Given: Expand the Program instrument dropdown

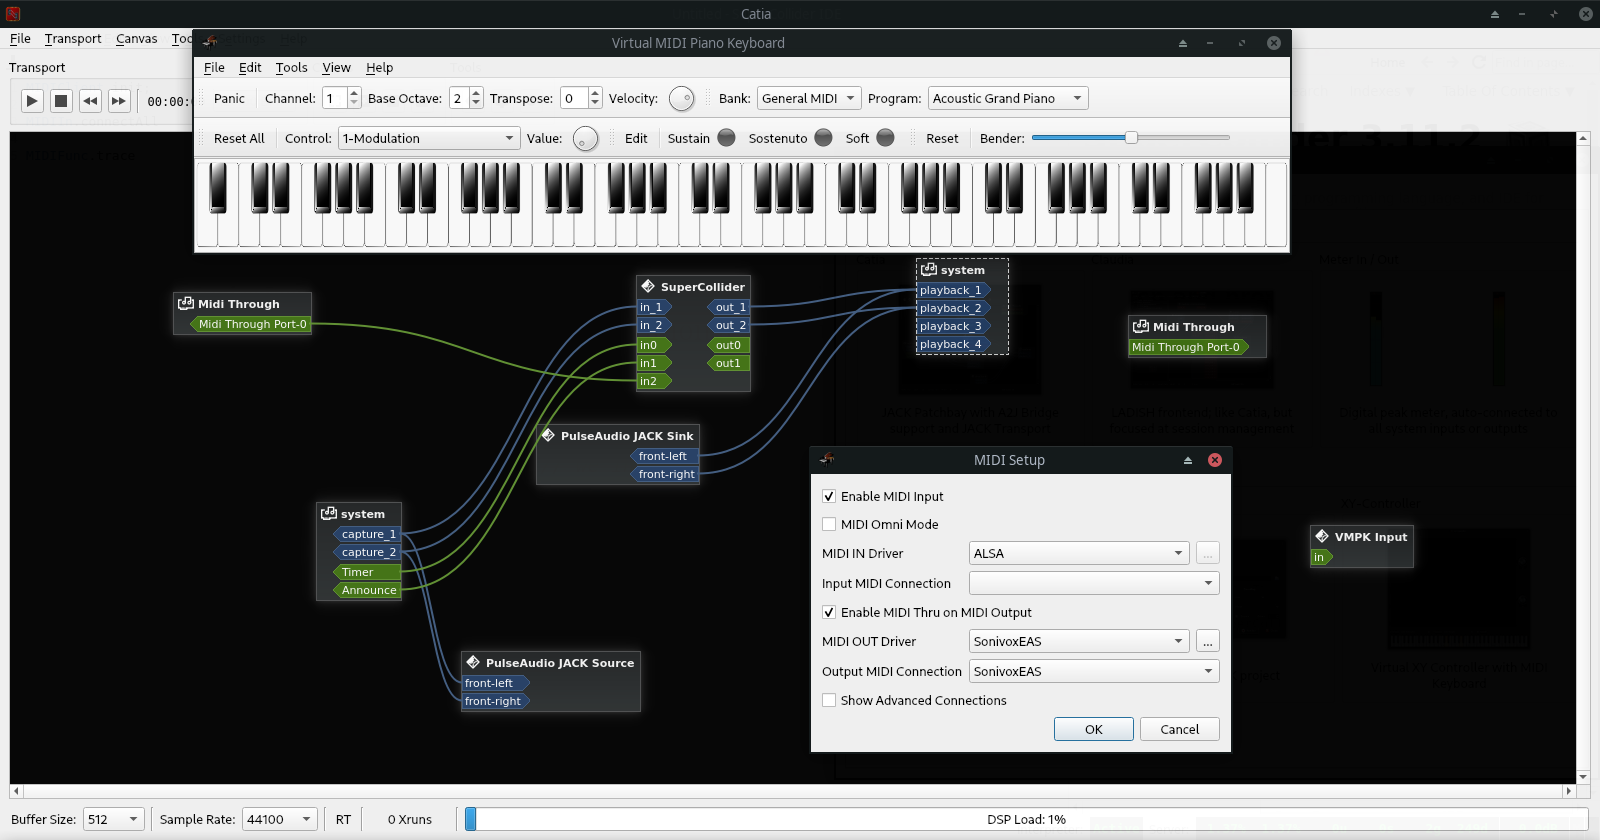Looking at the screenshot, I should coord(1007,98).
